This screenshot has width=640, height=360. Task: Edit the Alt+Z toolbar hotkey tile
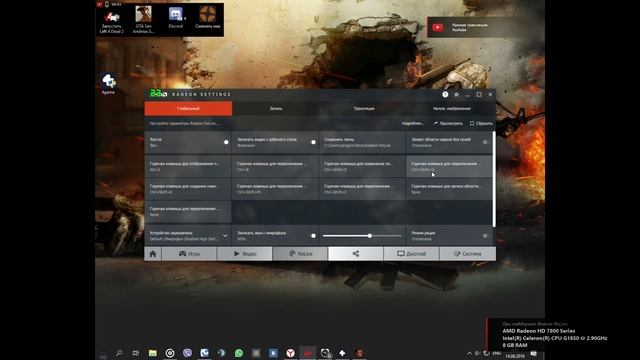(x=188, y=166)
